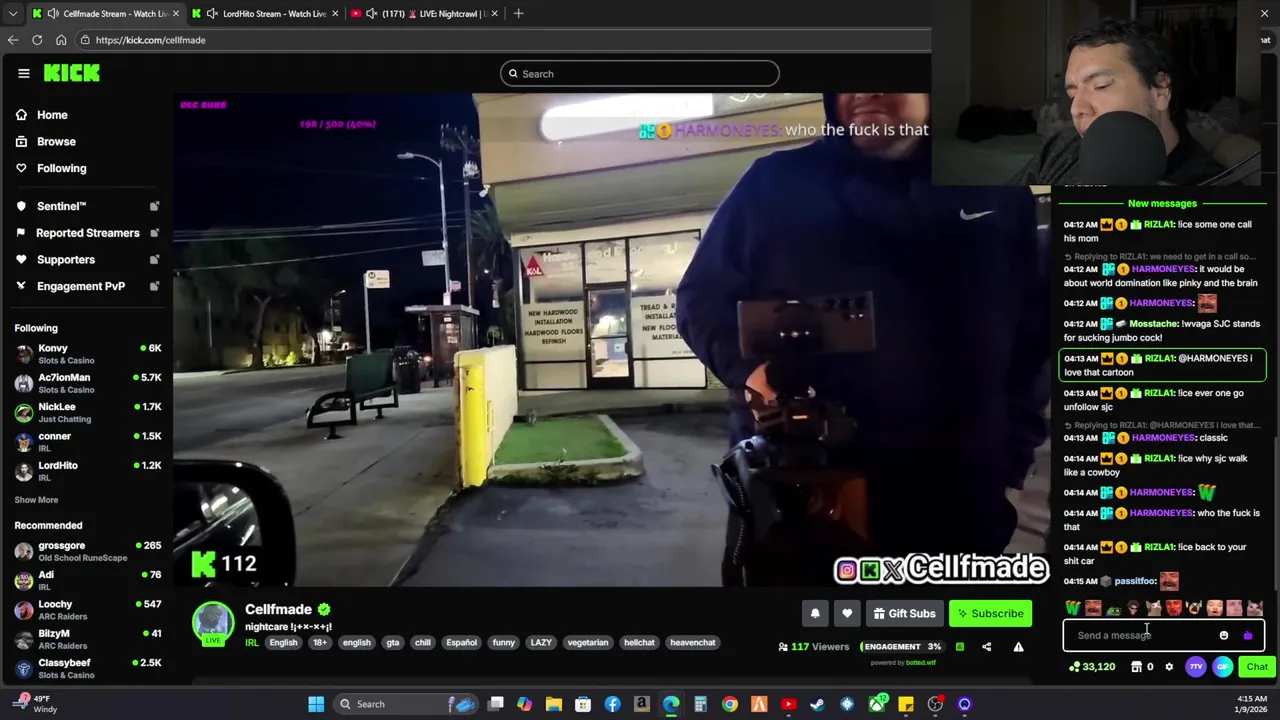Toggle Reported Streamers lock icon
Viewport: 1280px width, 720px height.
[x=154, y=233]
